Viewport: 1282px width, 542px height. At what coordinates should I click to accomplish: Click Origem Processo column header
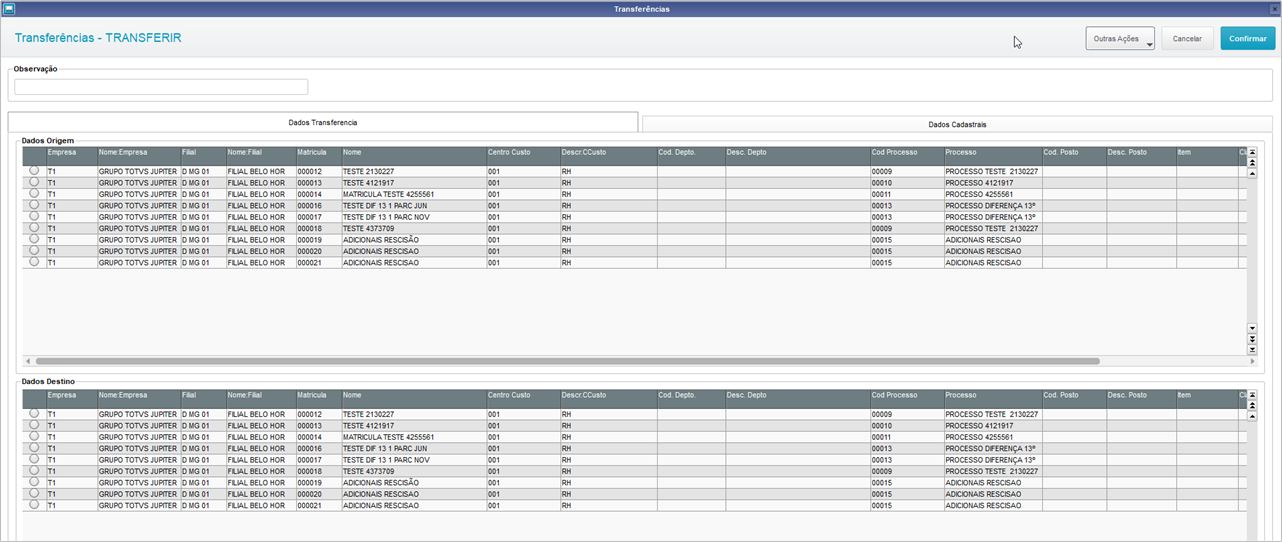[x=993, y=157]
